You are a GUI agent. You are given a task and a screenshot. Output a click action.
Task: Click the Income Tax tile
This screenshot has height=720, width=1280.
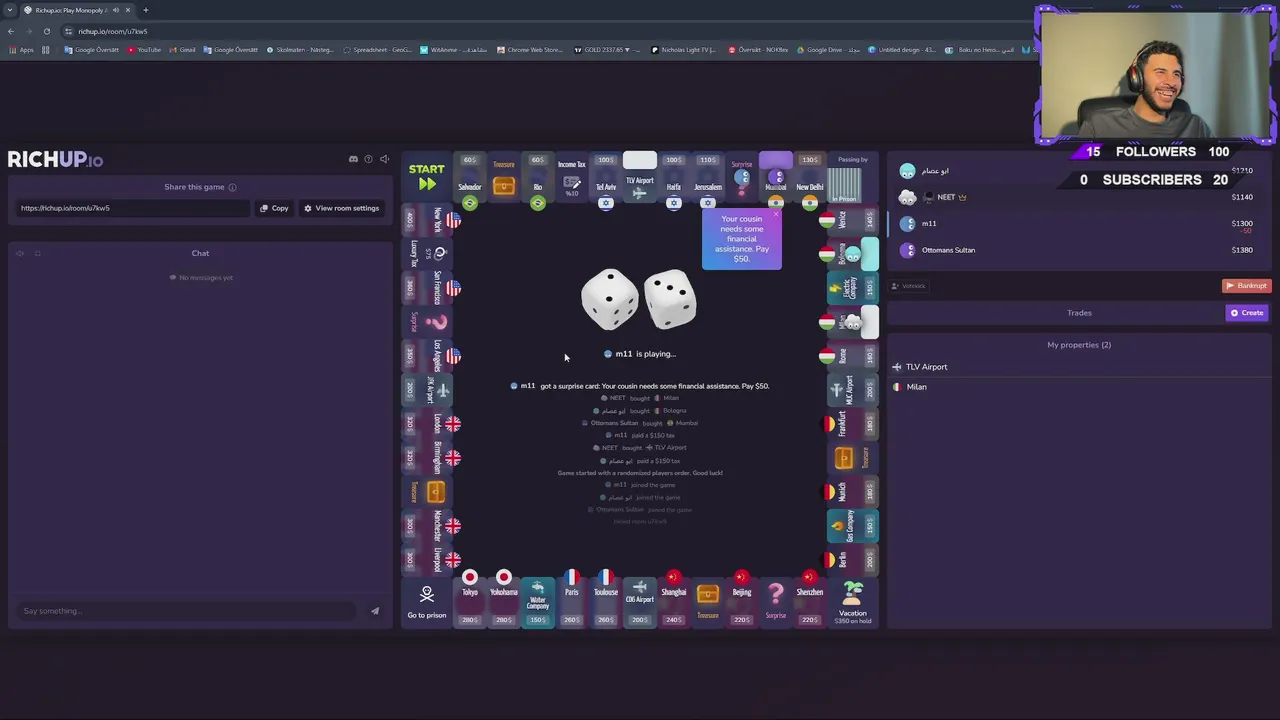tap(572, 178)
